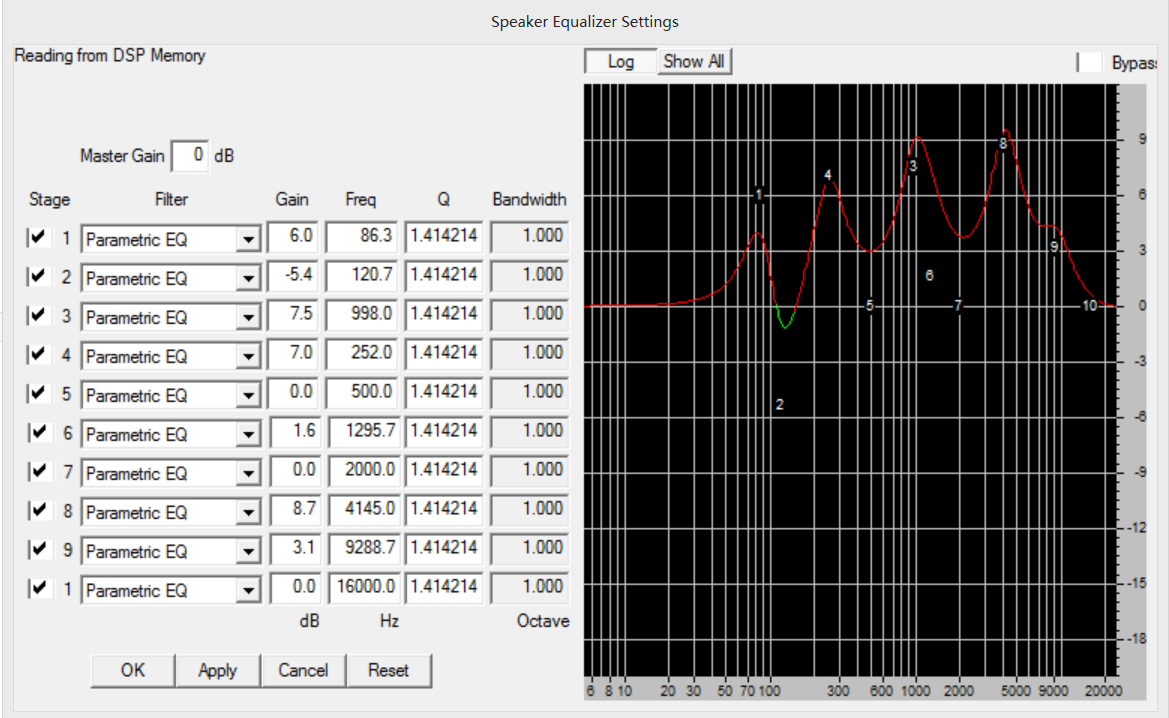This screenshot has height=718, width=1169.
Task: Select the Q field of stage 1
Action: [x=443, y=238]
